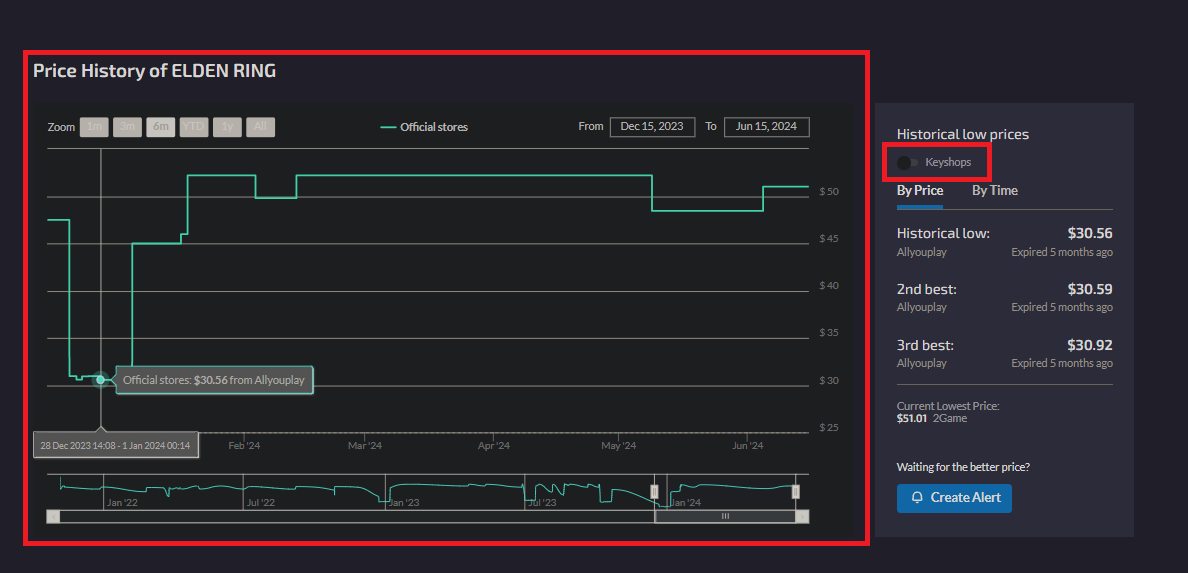
Task: Show All price history range
Action: (260, 127)
